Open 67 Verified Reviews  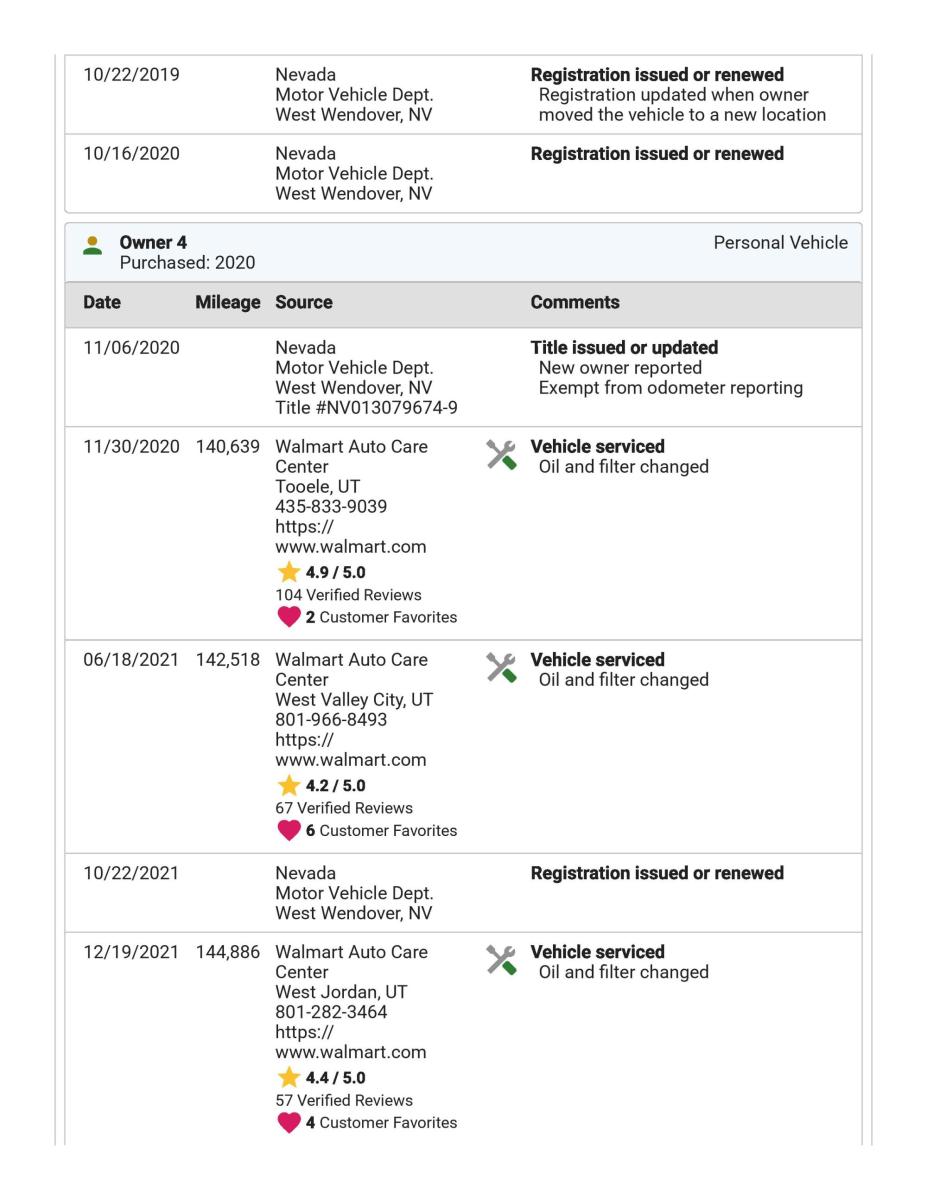point(343,808)
